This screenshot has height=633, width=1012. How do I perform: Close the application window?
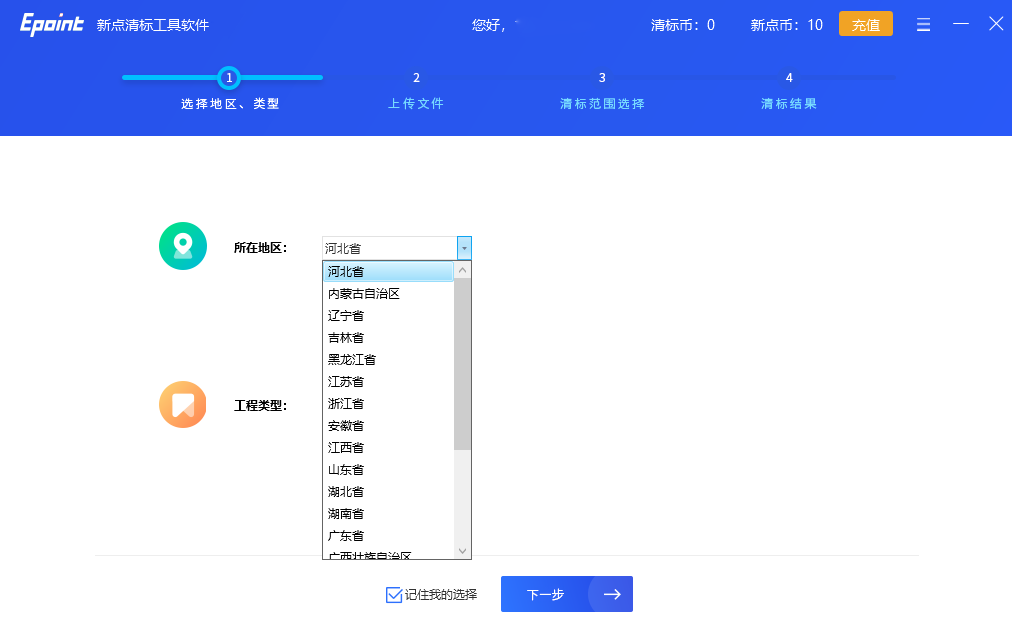point(995,24)
